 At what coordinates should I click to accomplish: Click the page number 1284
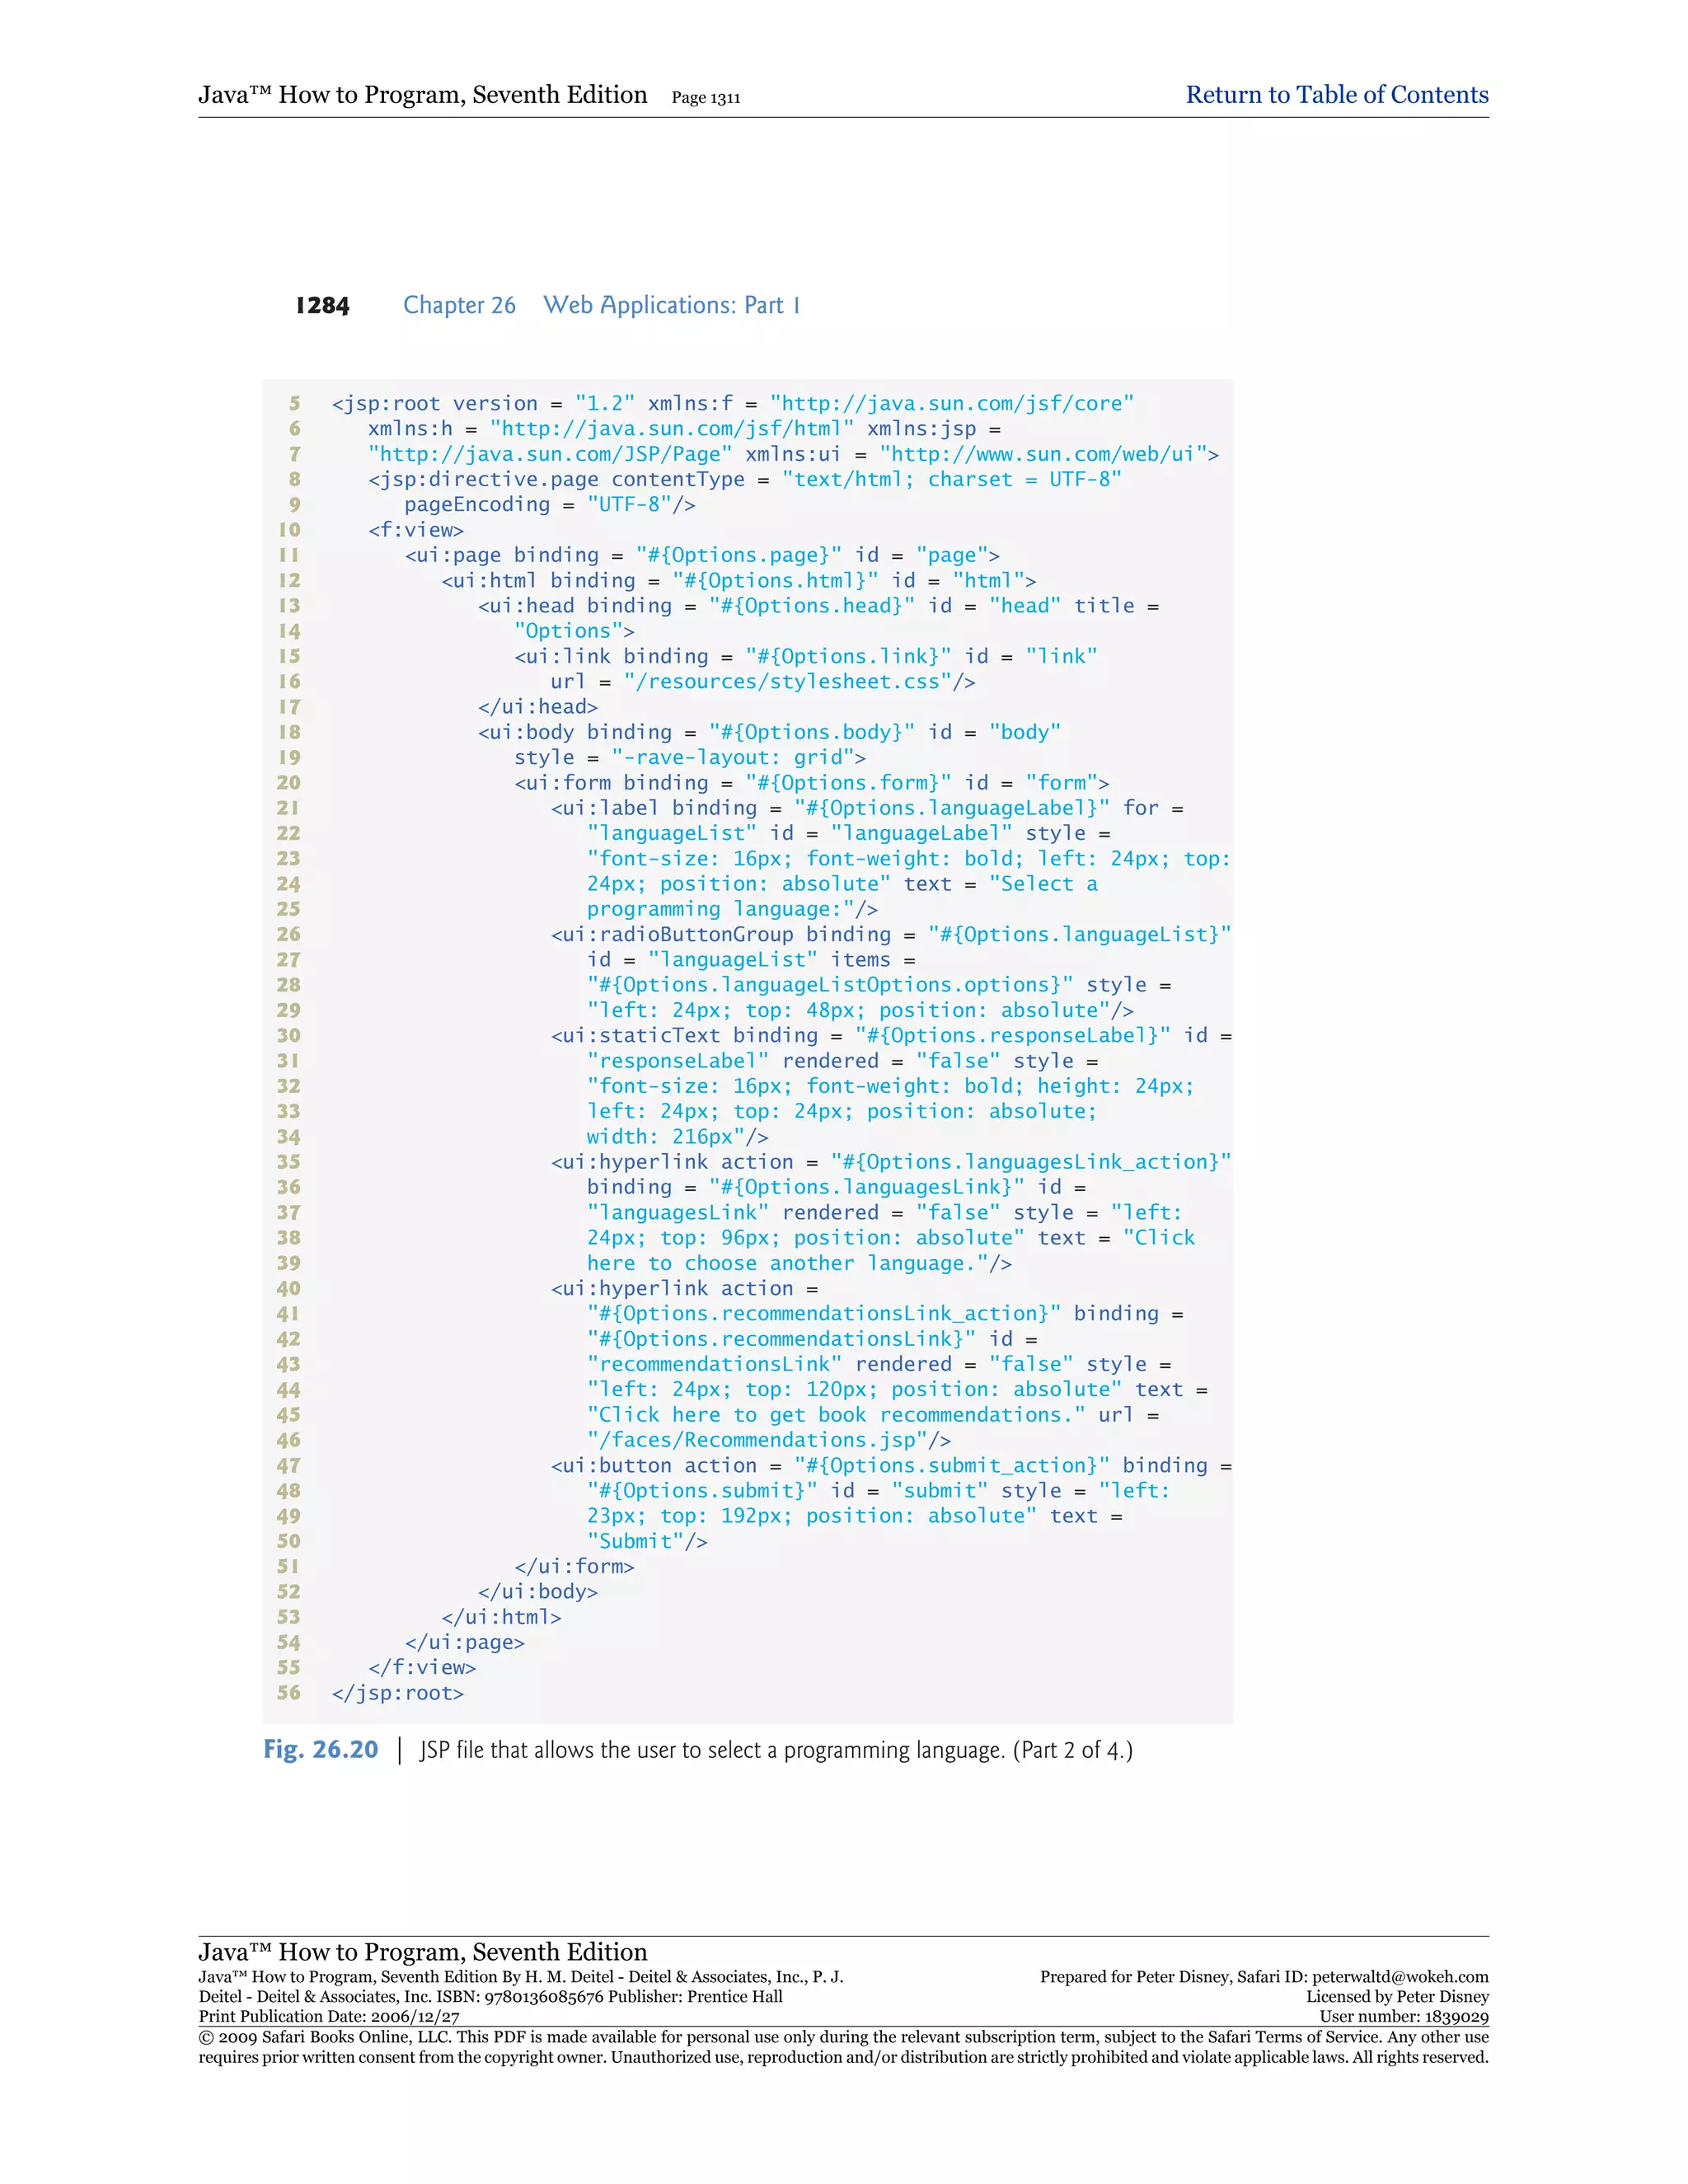click(x=322, y=306)
